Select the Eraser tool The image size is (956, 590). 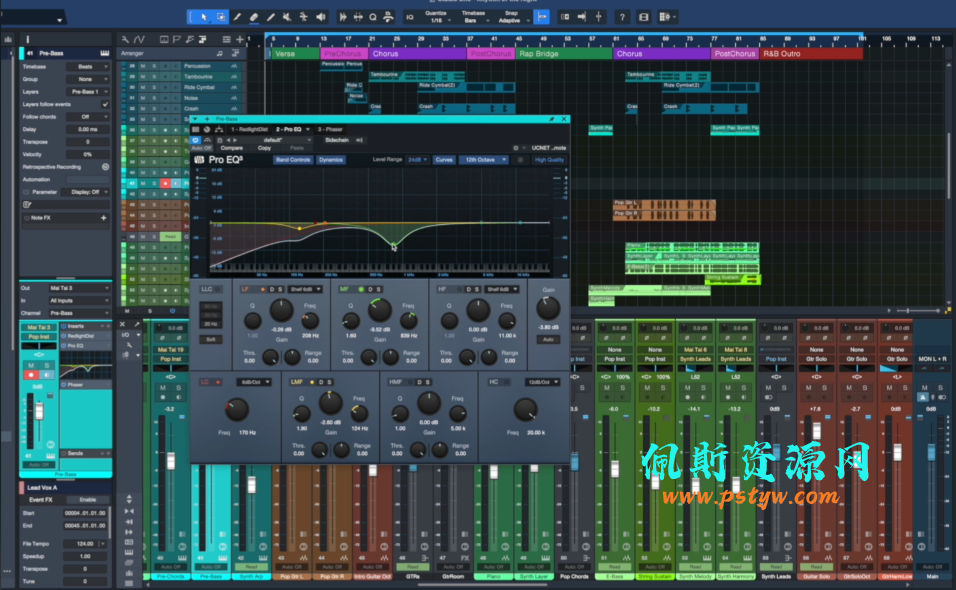254,17
